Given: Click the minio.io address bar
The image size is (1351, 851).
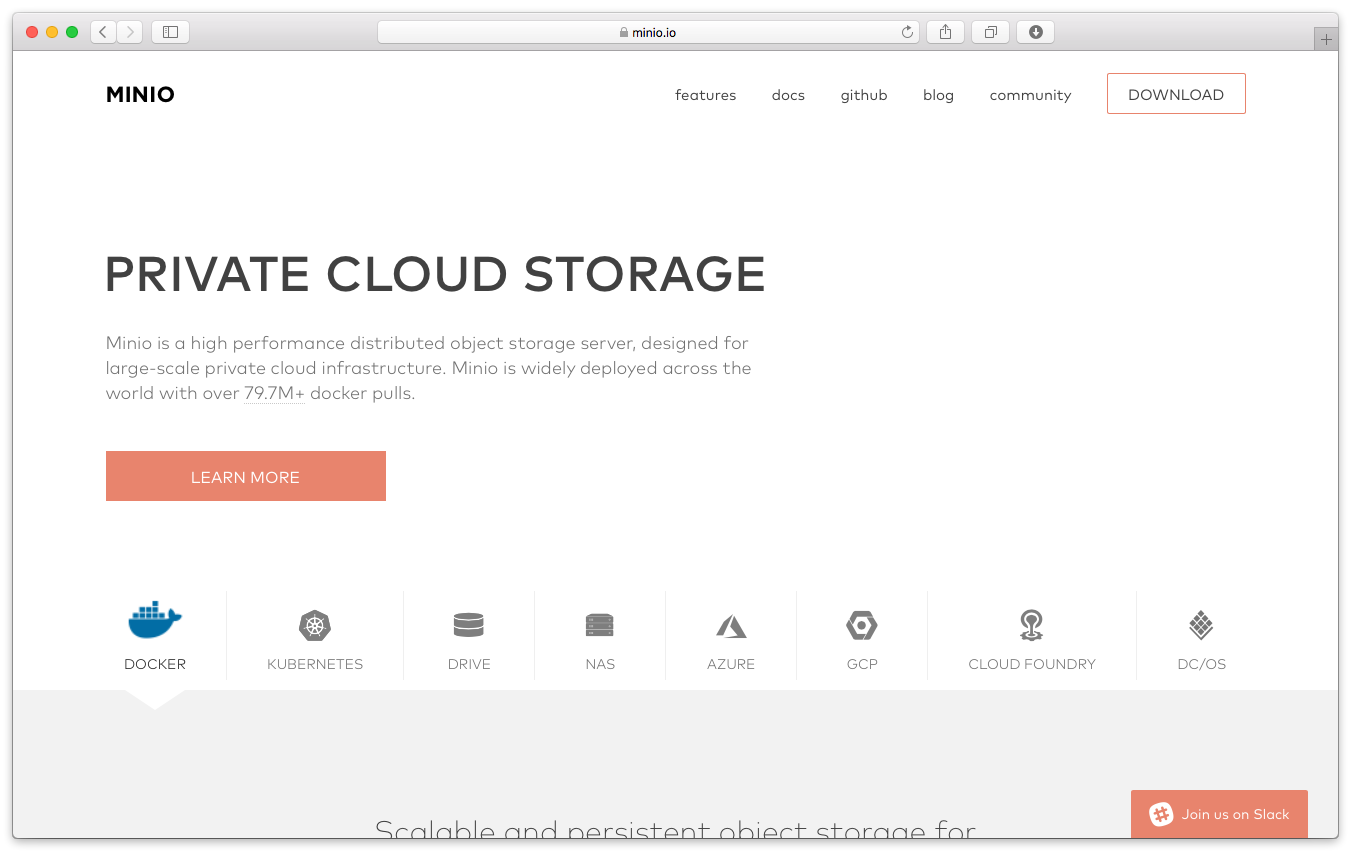Looking at the screenshot, I should 648,32.
